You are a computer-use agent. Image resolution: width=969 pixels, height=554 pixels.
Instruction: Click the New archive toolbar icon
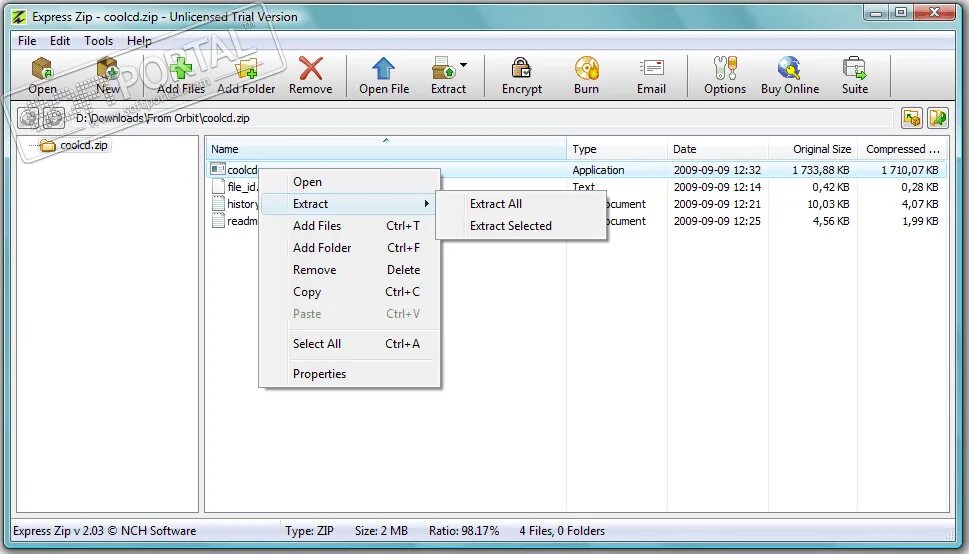pos(108,69)
